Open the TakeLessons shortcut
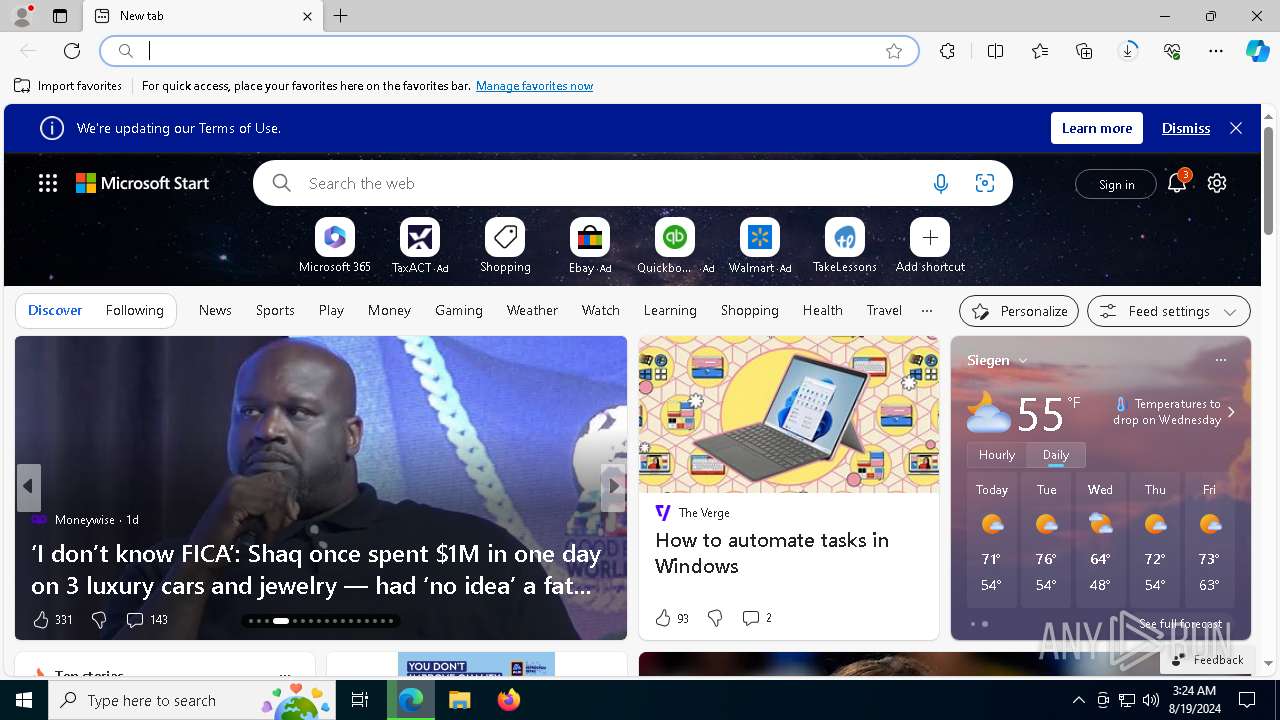The height and width of the screenshot is (720, 1280). pyautogui.click(x=845, y=246)
